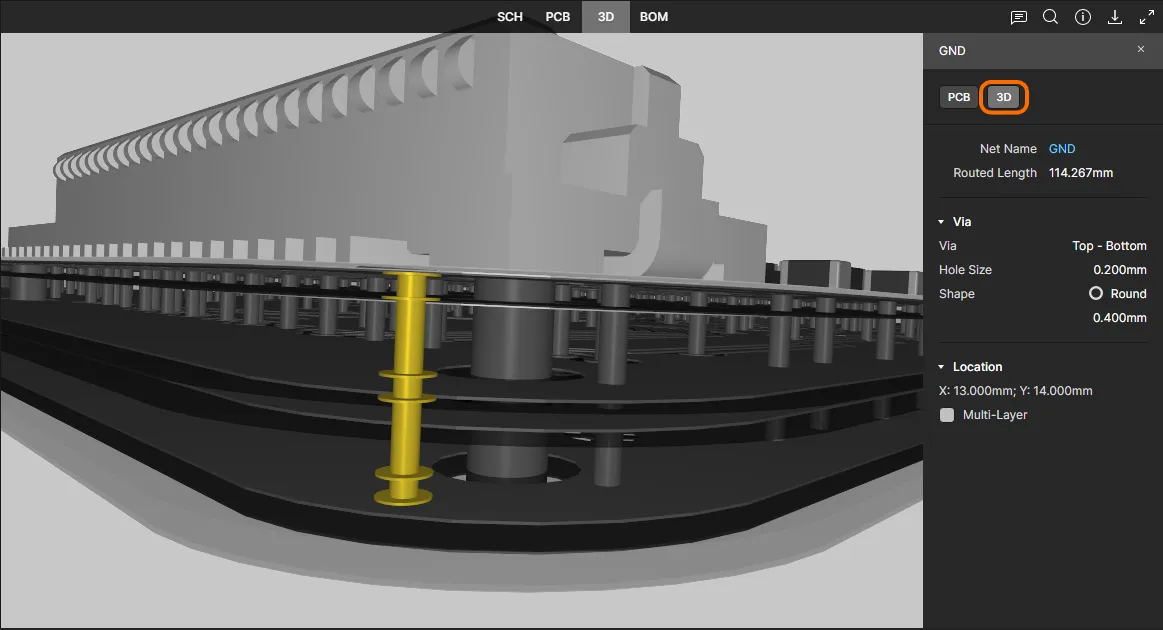Screen dimensions: 1163x630
Task: Click the GND panel title
Action: [952, 50]
